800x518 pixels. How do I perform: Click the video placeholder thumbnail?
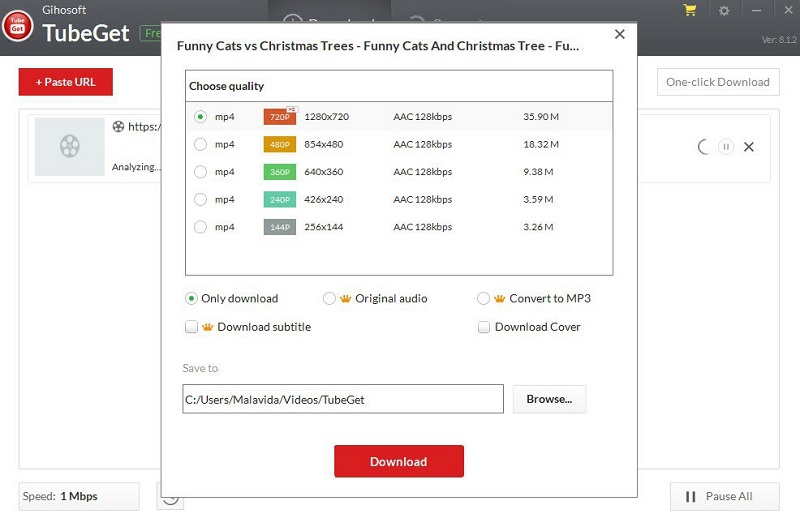[70, 147]
